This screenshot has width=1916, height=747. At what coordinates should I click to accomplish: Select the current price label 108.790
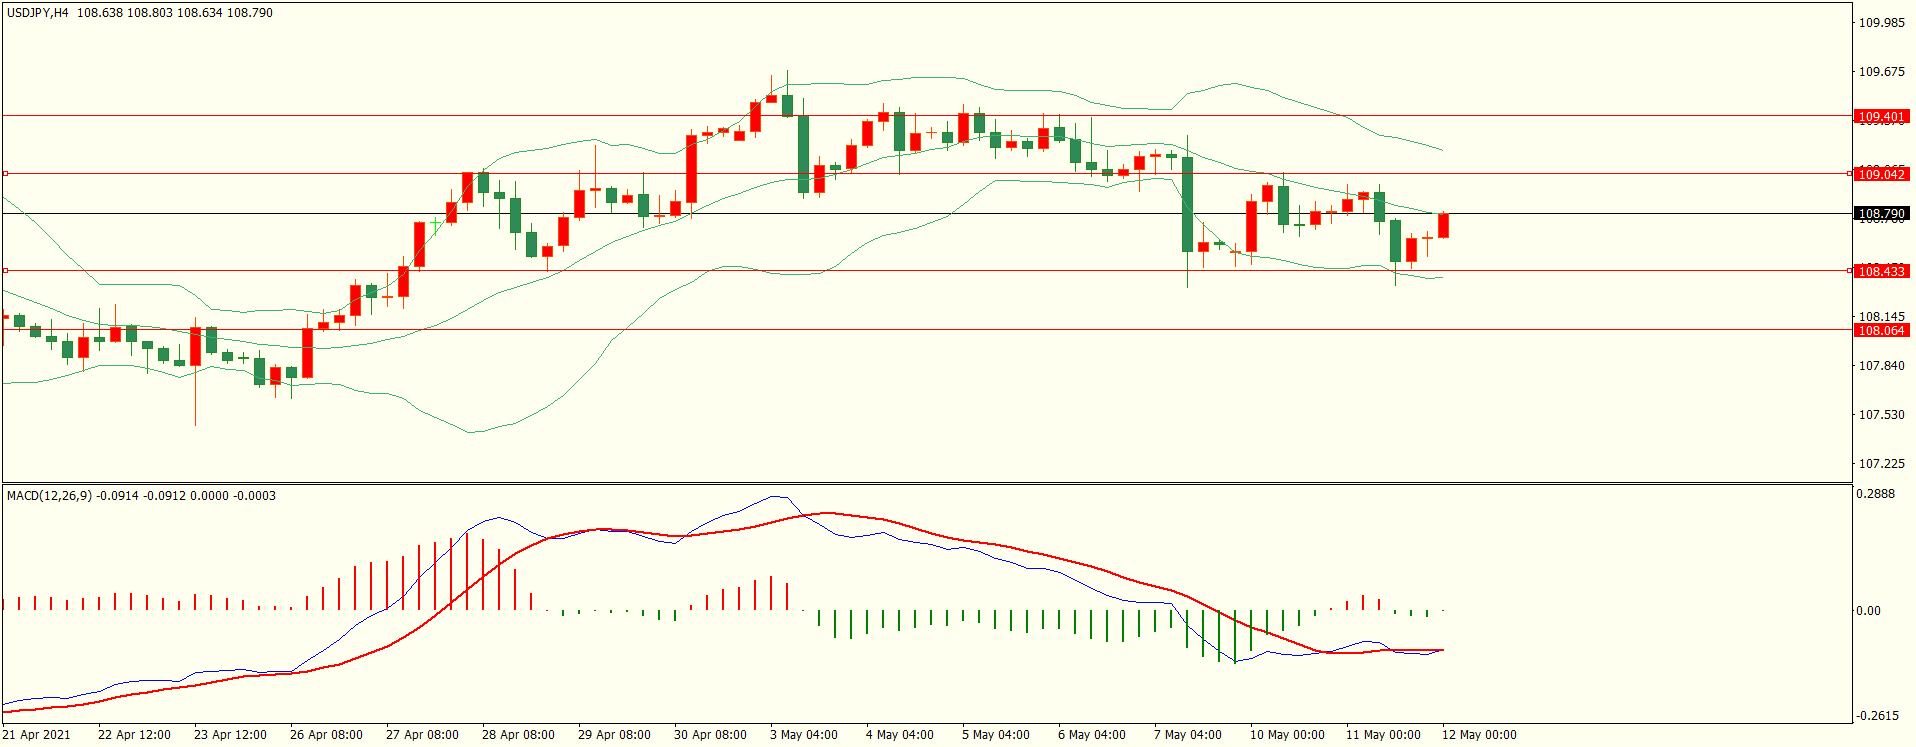[1880, 213]
